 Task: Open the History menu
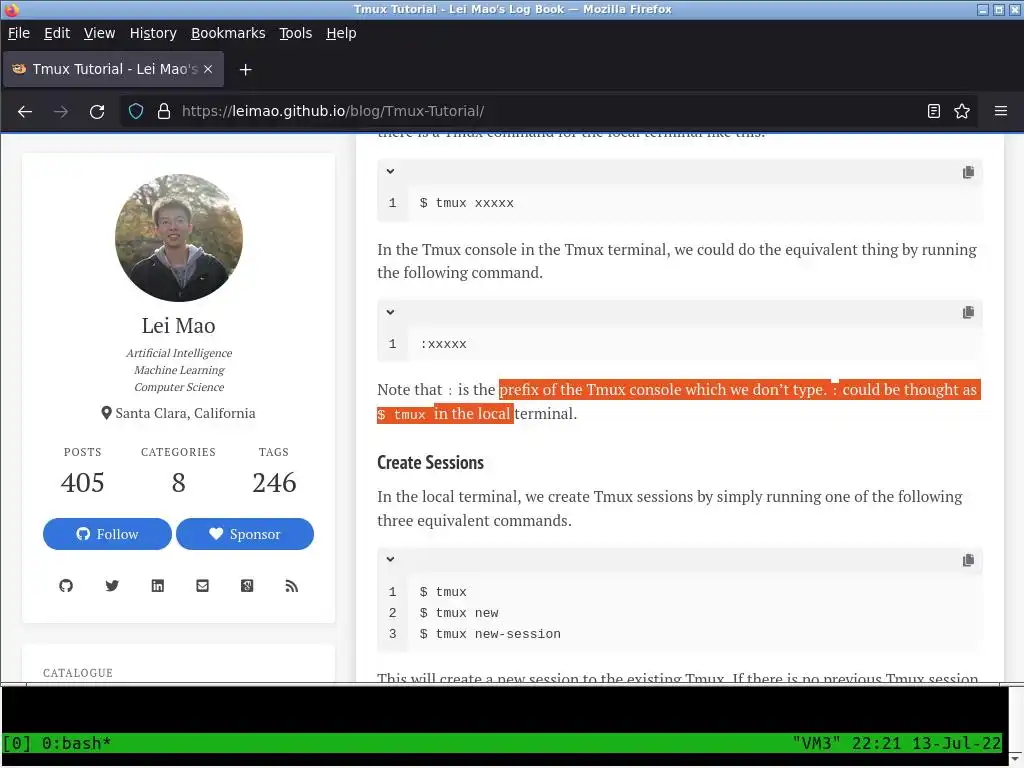coord(153,33)
